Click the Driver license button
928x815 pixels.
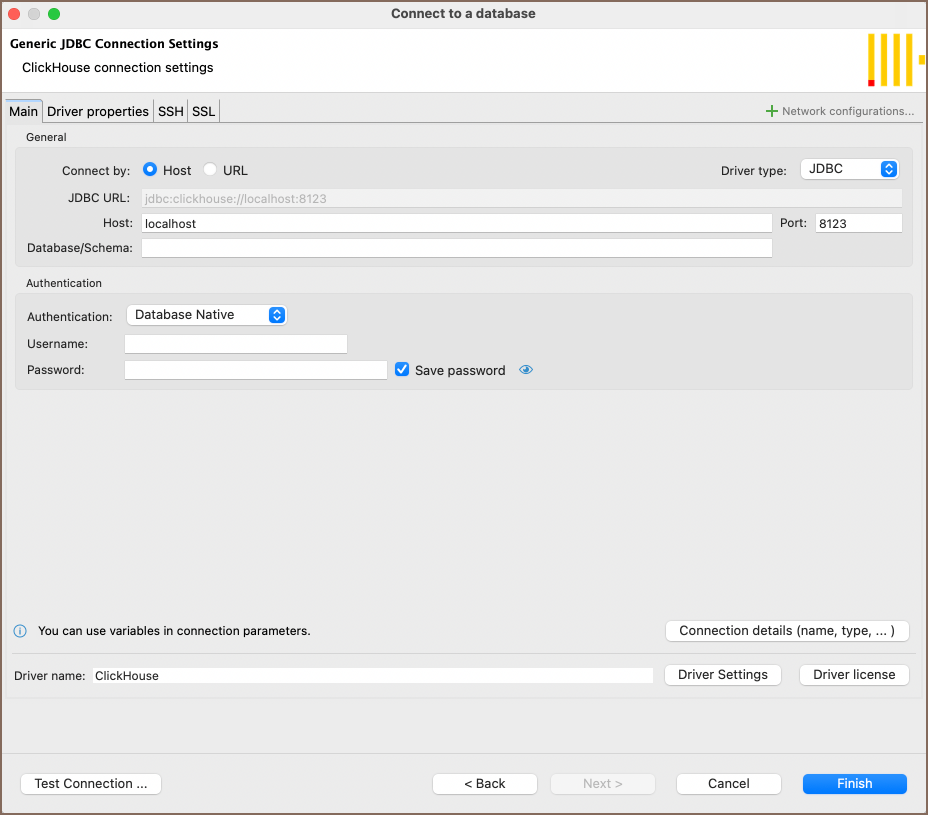click(x=854, y=675)
